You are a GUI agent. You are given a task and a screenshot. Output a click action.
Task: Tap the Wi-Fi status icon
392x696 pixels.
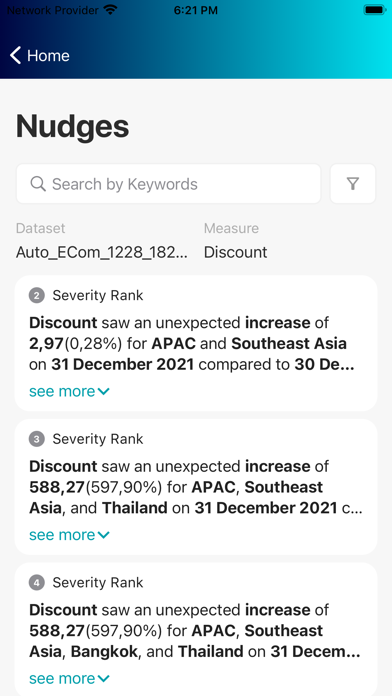(x=110, y=10)
